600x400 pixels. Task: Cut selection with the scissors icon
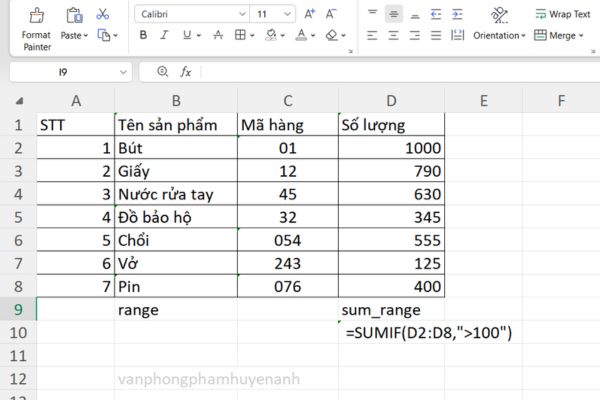click(103, 14)
